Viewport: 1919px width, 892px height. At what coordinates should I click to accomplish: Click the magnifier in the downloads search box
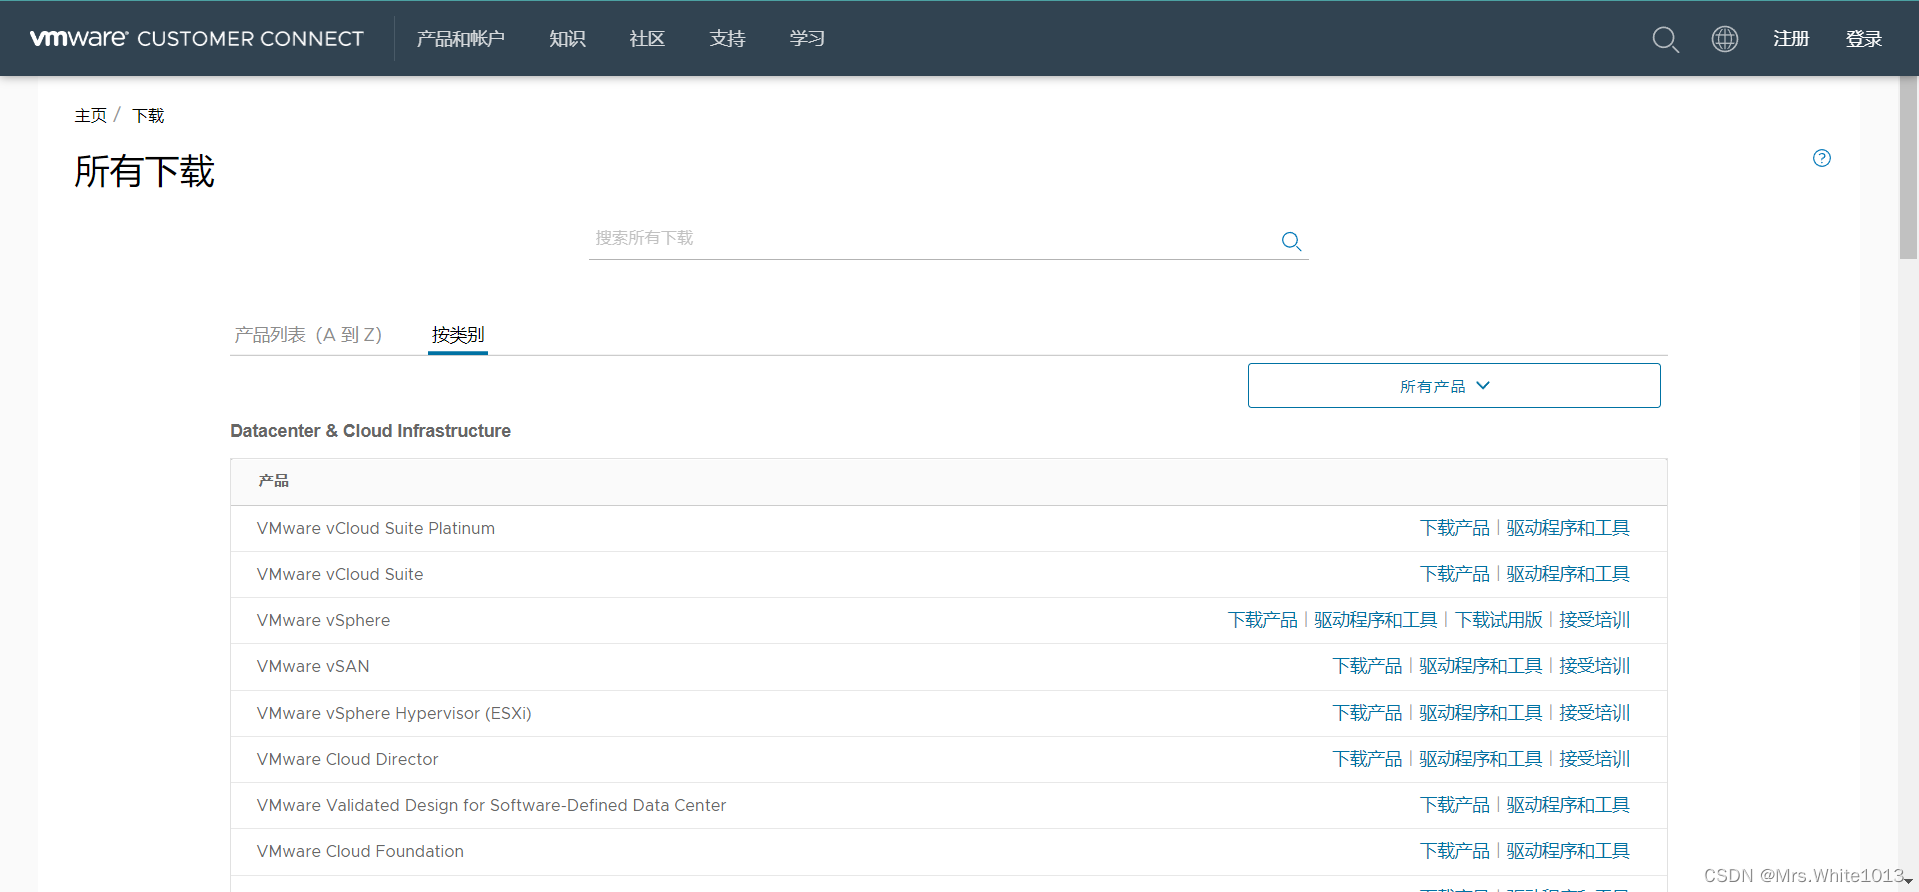(x=1291, y=241)
